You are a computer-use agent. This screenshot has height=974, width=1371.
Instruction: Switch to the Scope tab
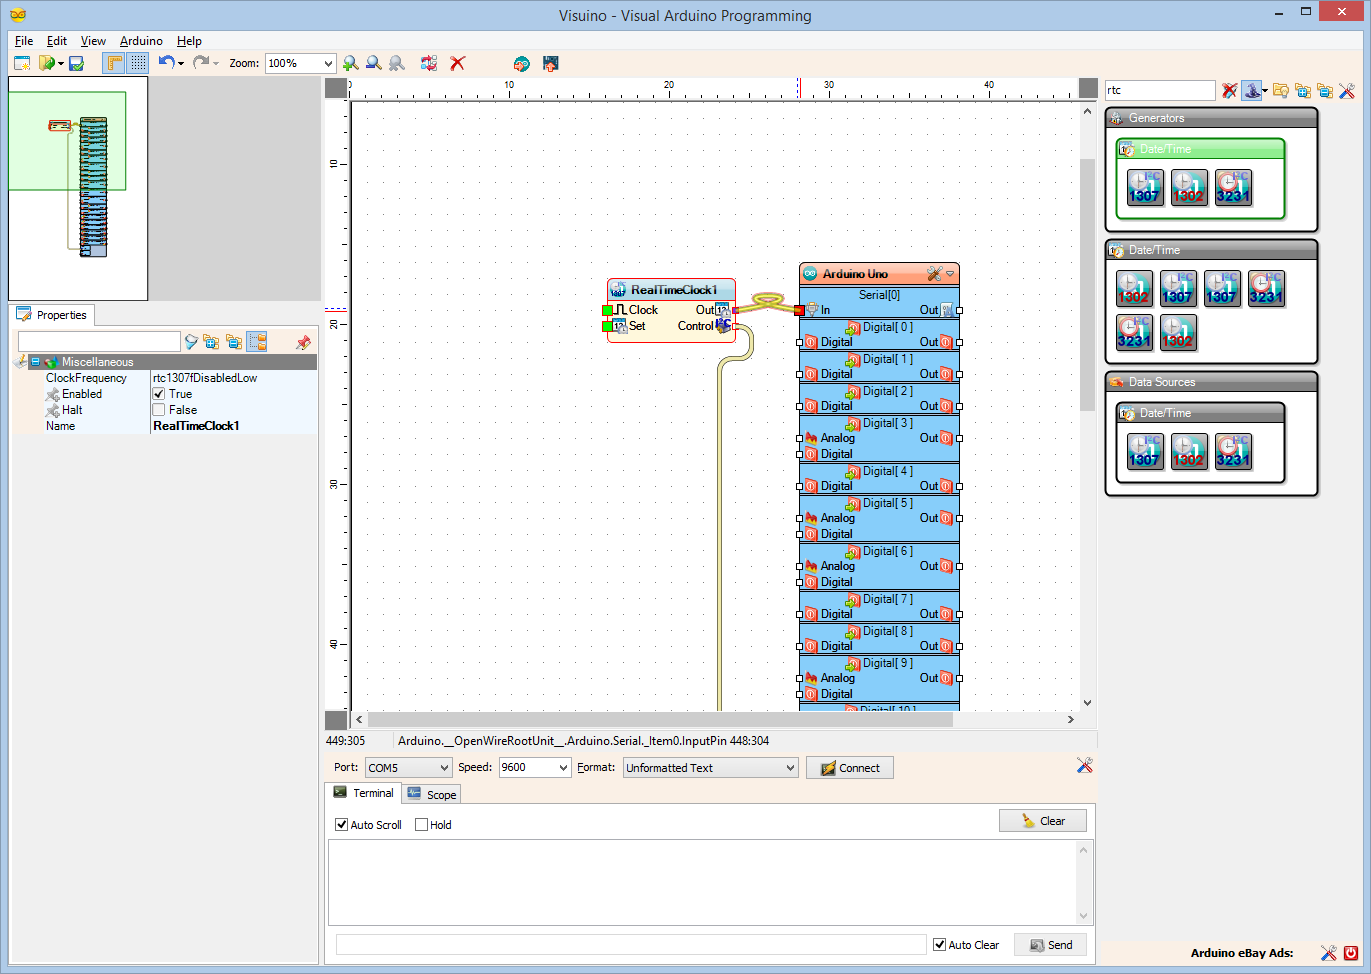[432, 795]
